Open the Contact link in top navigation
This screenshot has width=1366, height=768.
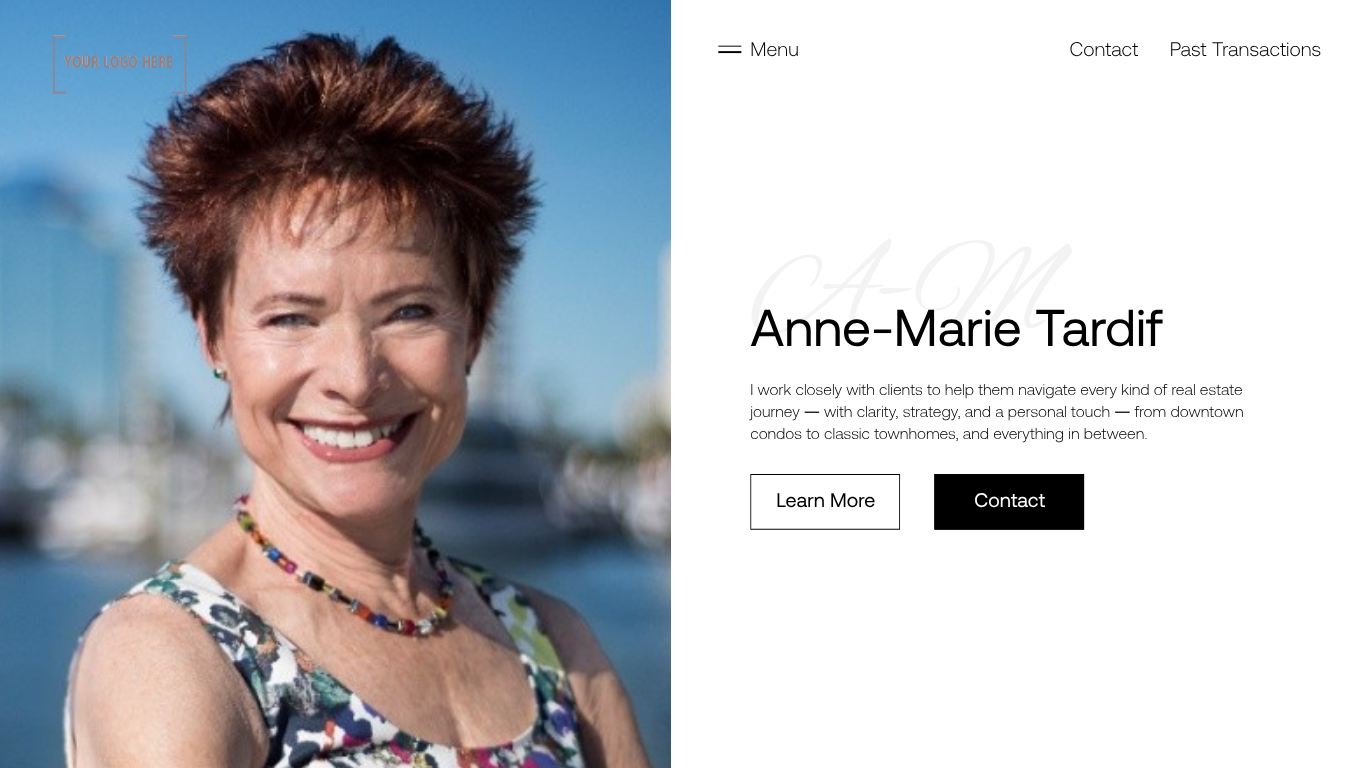[x=1103, y=50]
